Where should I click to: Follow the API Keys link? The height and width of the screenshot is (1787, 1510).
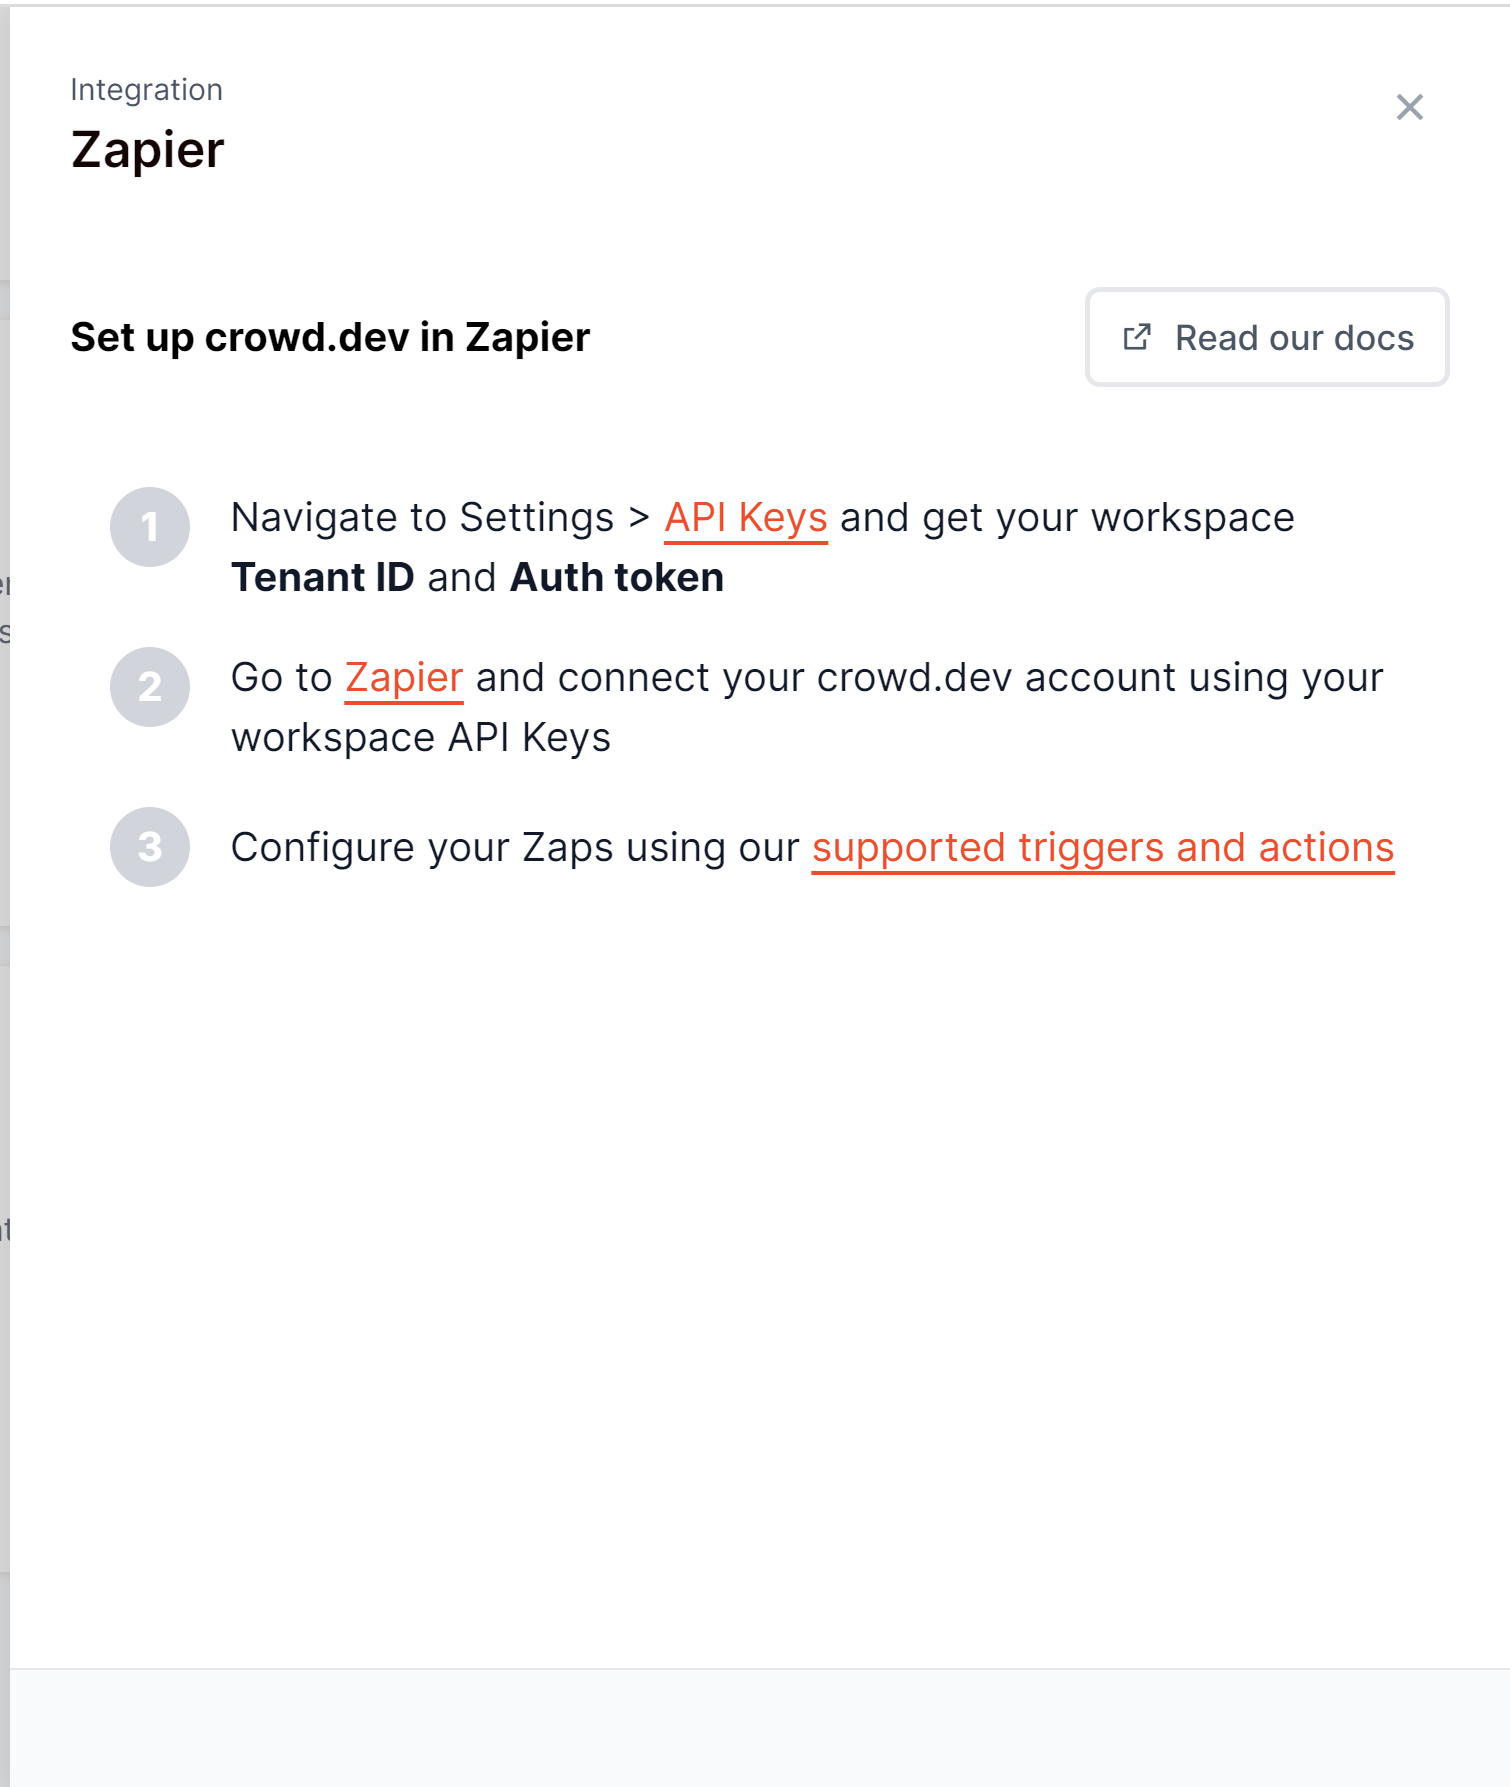[746, 518]
